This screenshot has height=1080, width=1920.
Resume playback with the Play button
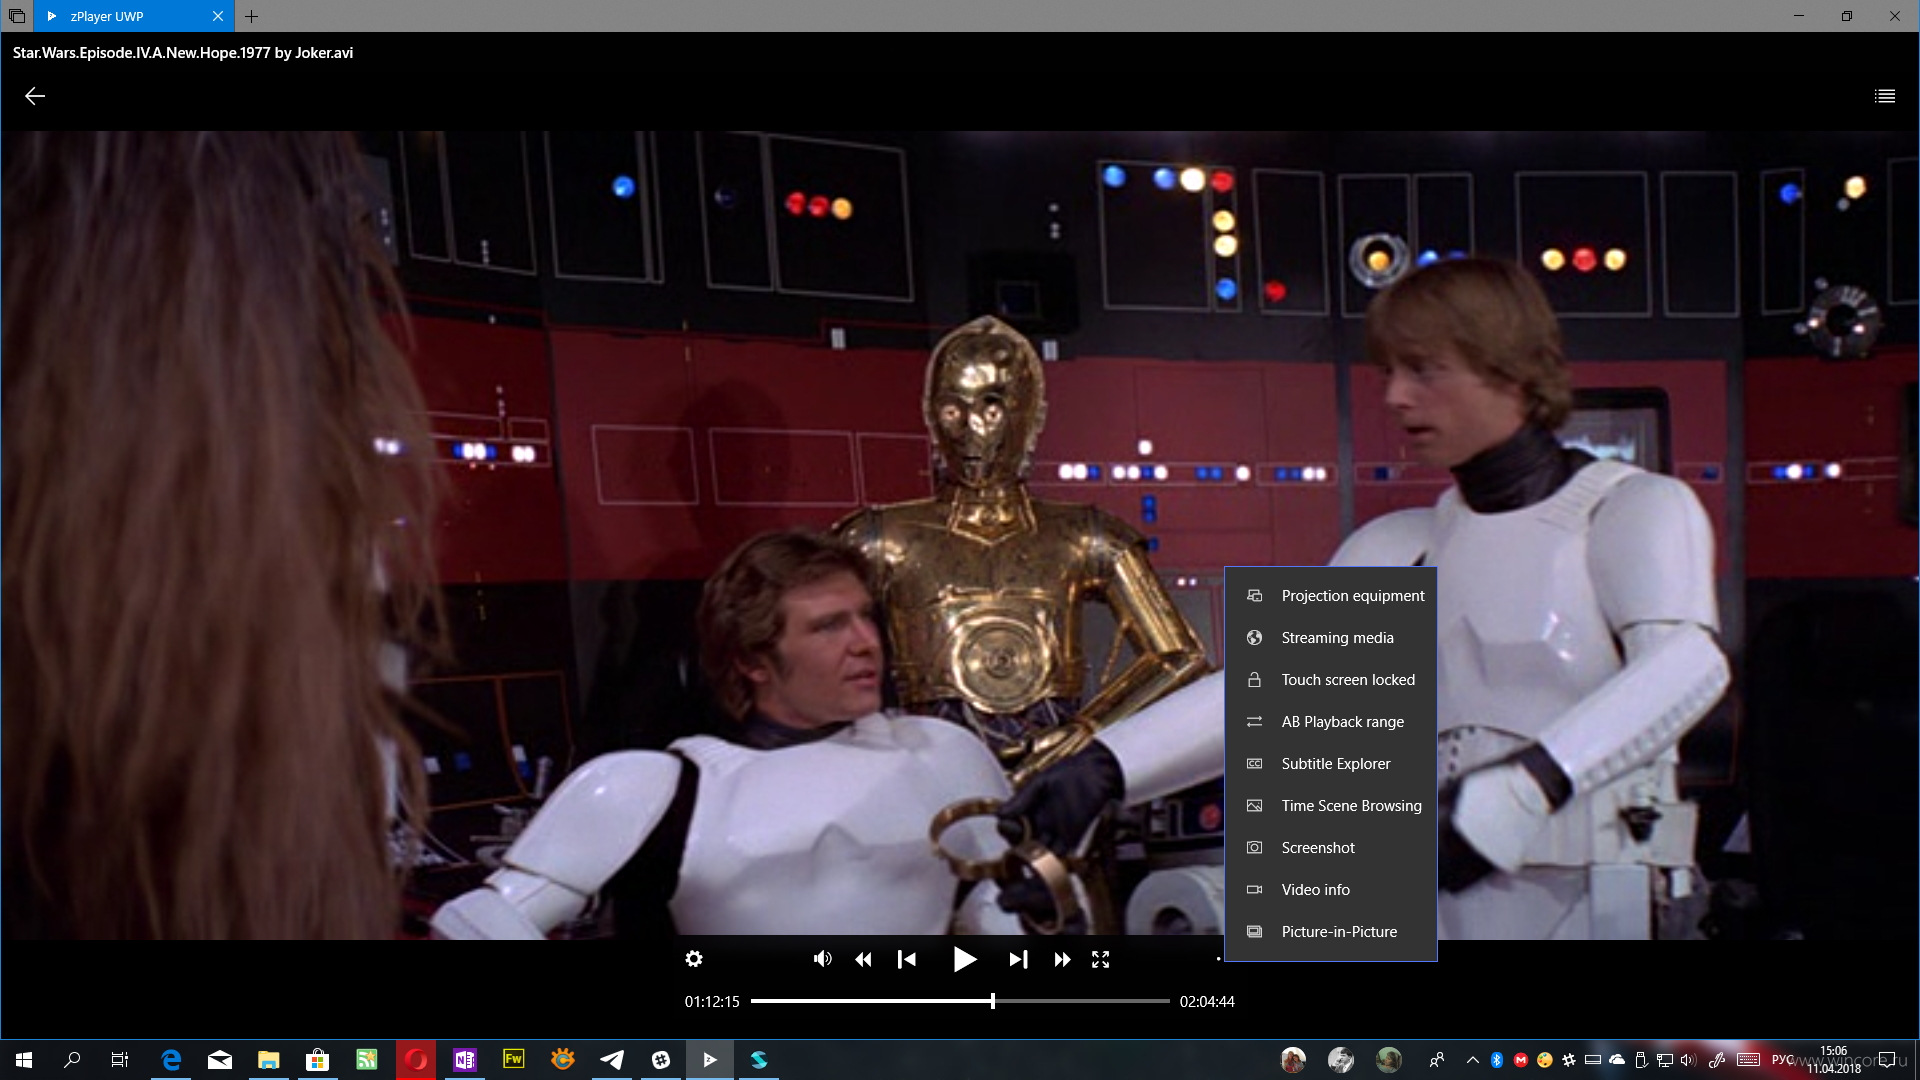click(x=964, y=960)
